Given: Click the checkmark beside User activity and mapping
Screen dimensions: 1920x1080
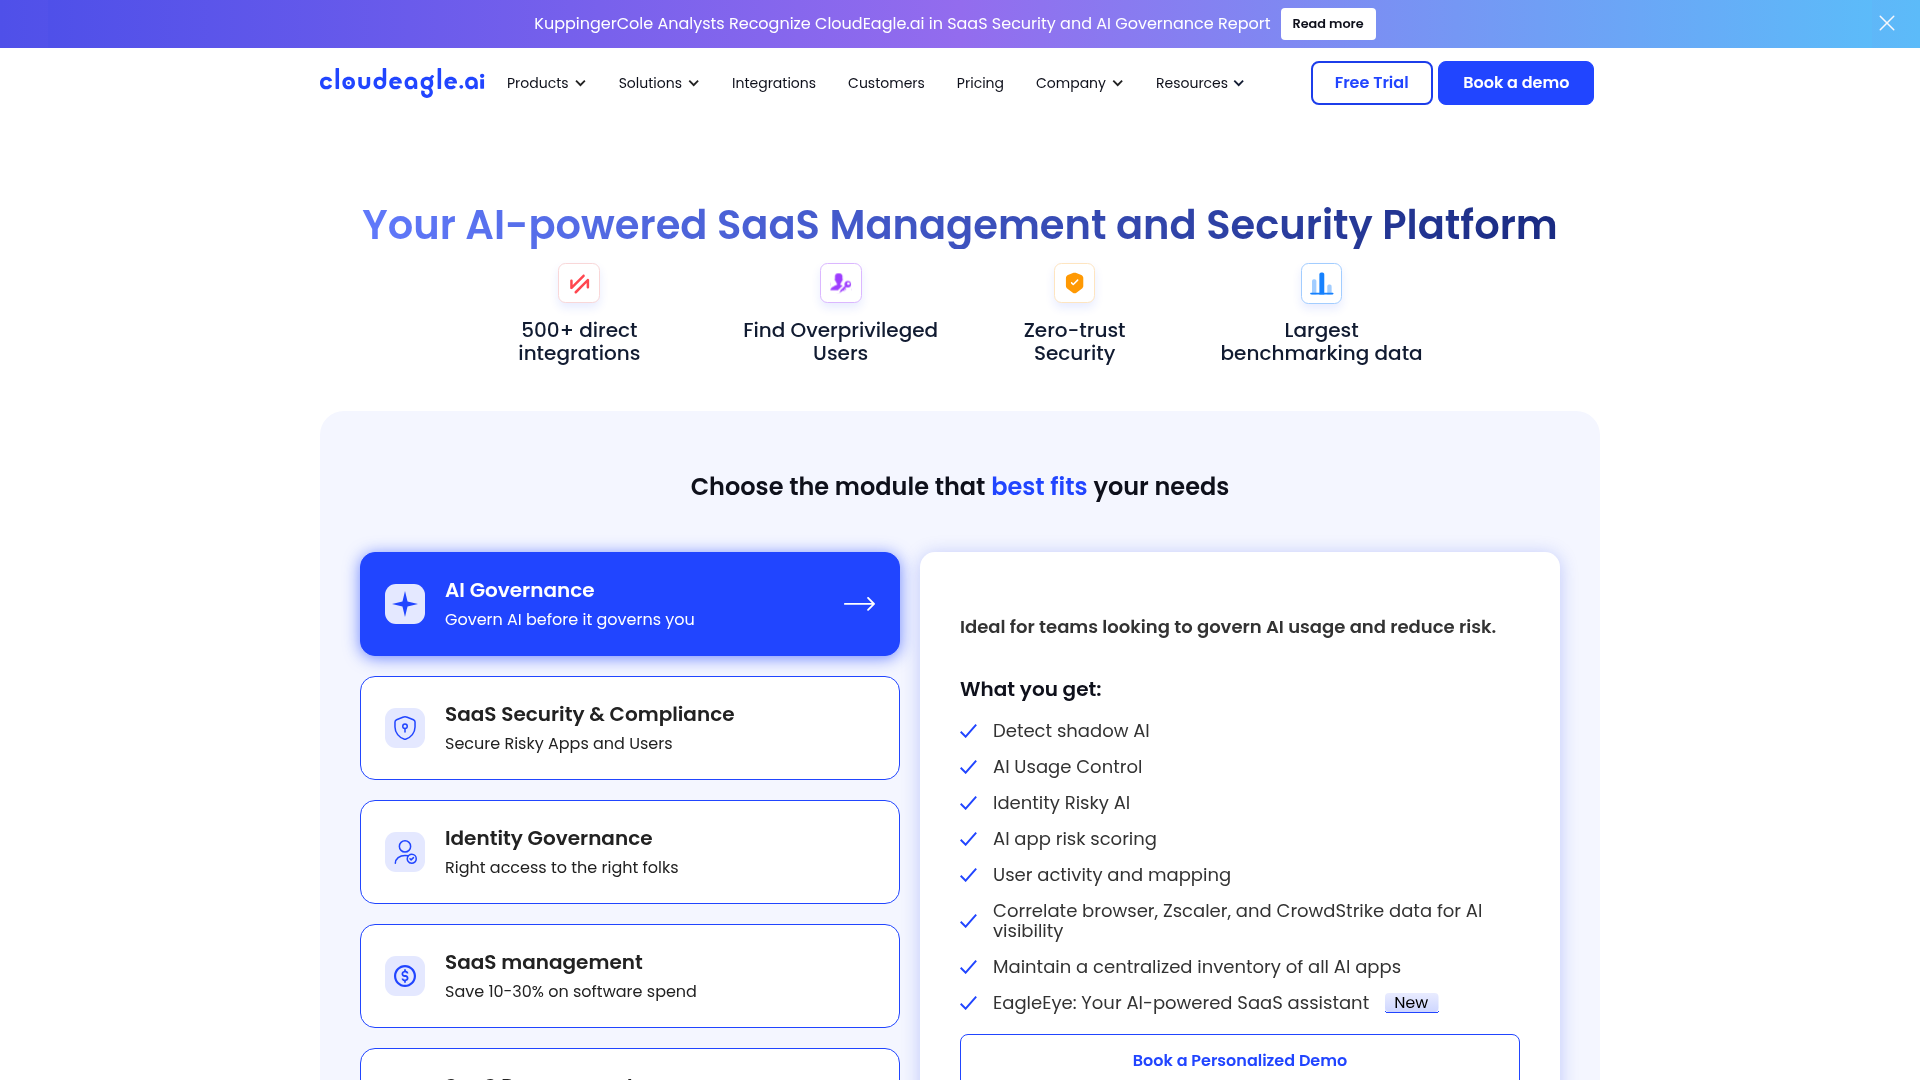Looking at the screenshot, I should click(968, 875).
